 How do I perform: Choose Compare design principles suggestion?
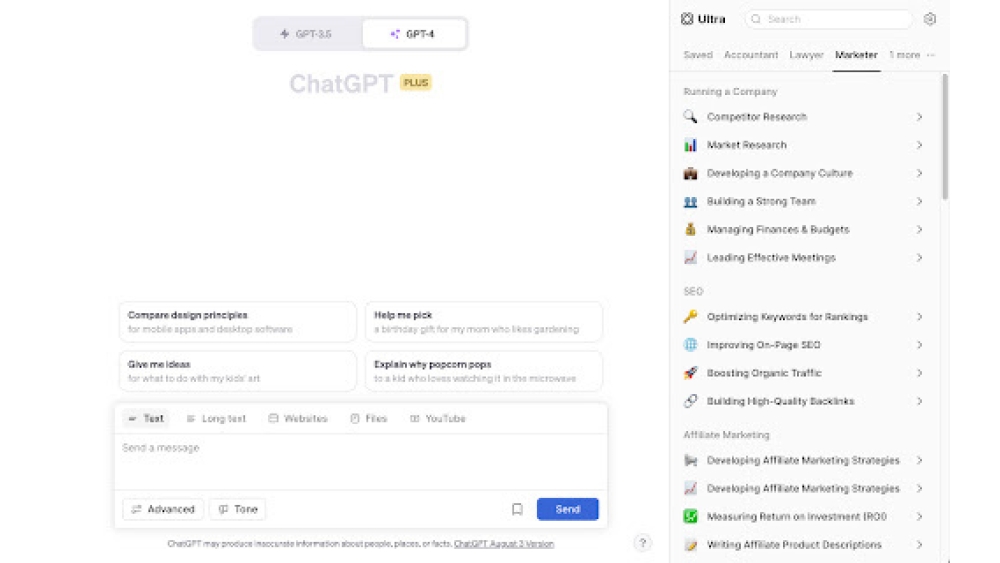[237, 322]
